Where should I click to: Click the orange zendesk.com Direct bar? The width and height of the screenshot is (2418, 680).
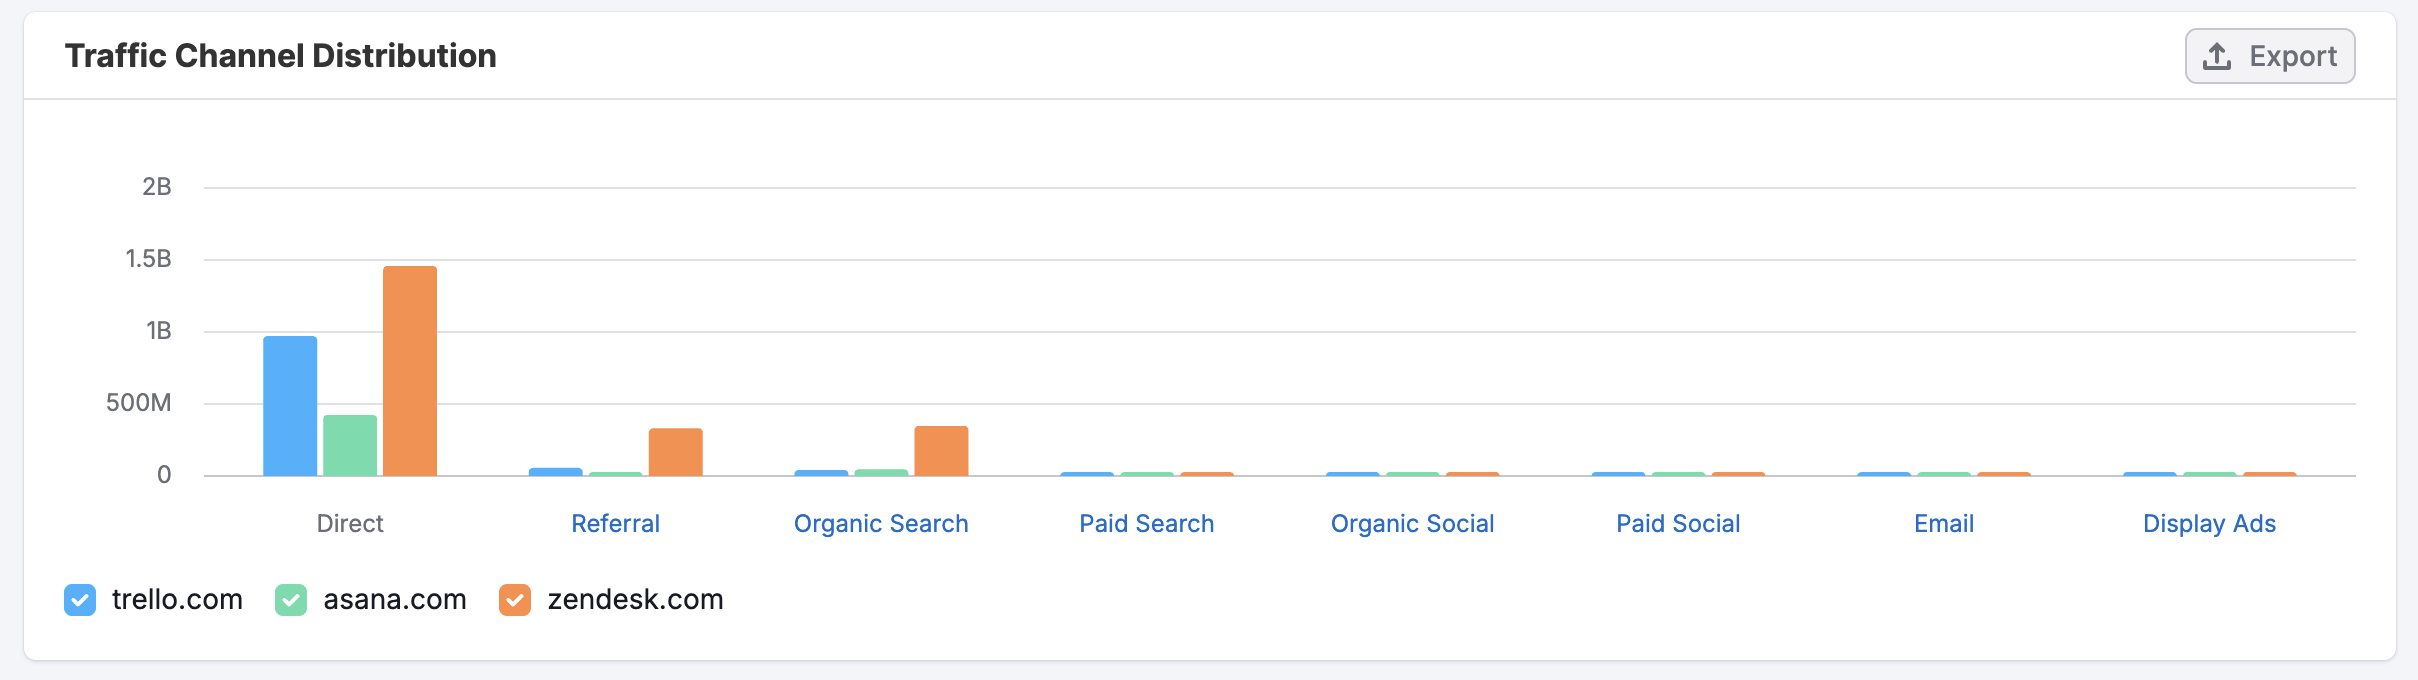tap(410, 371)
